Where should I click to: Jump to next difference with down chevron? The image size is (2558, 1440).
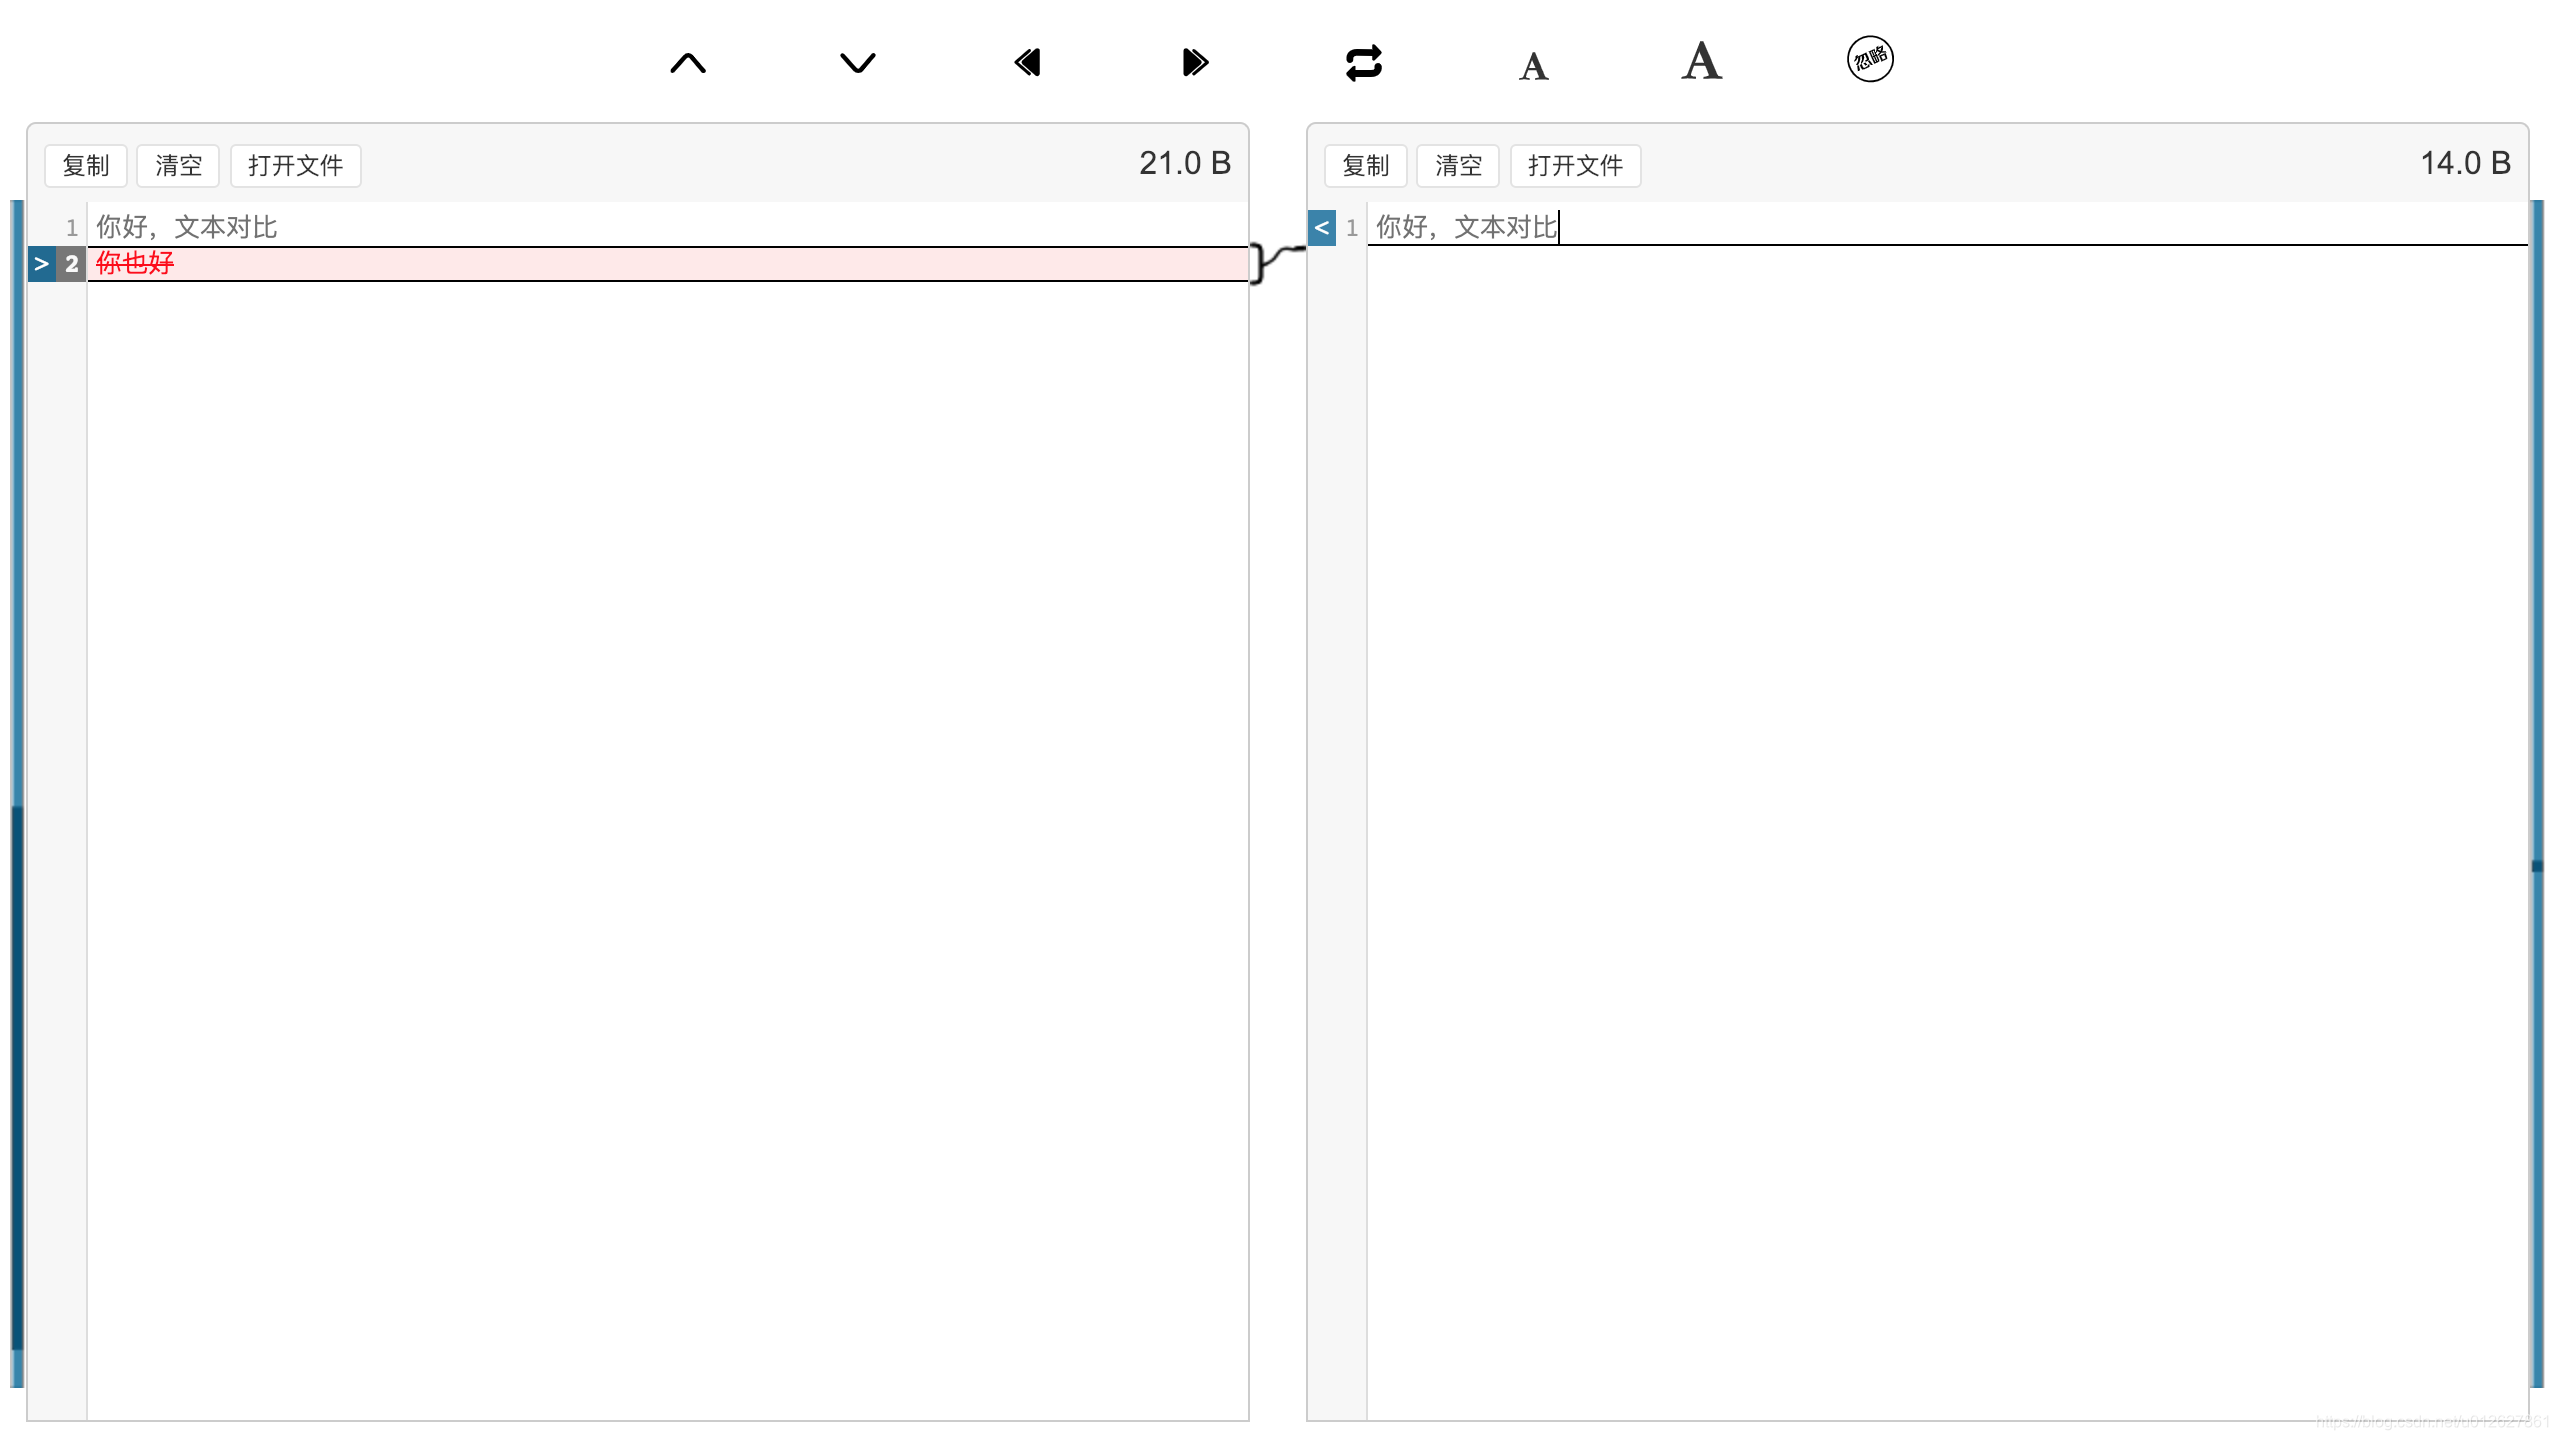click(x=857, y=63)
